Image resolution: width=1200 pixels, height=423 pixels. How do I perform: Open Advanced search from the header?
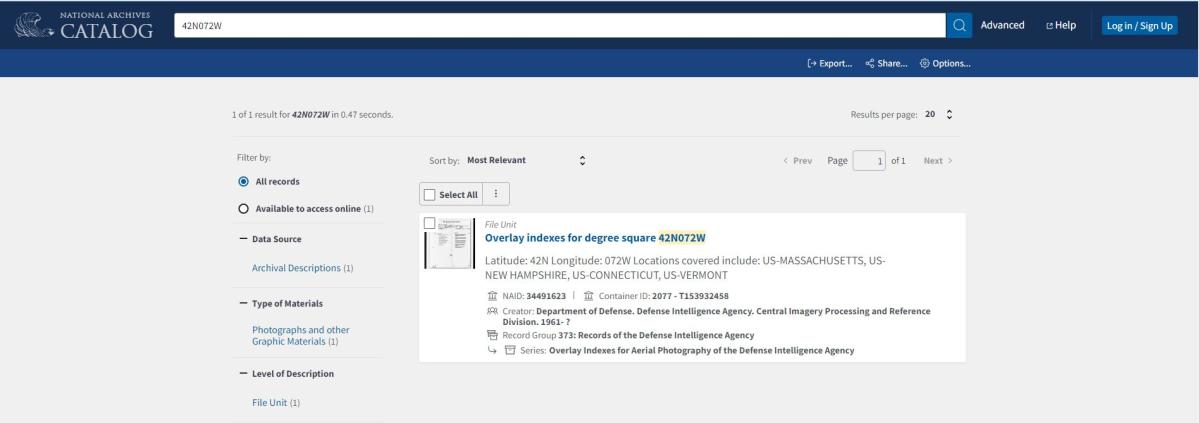tap(1002, 25)
